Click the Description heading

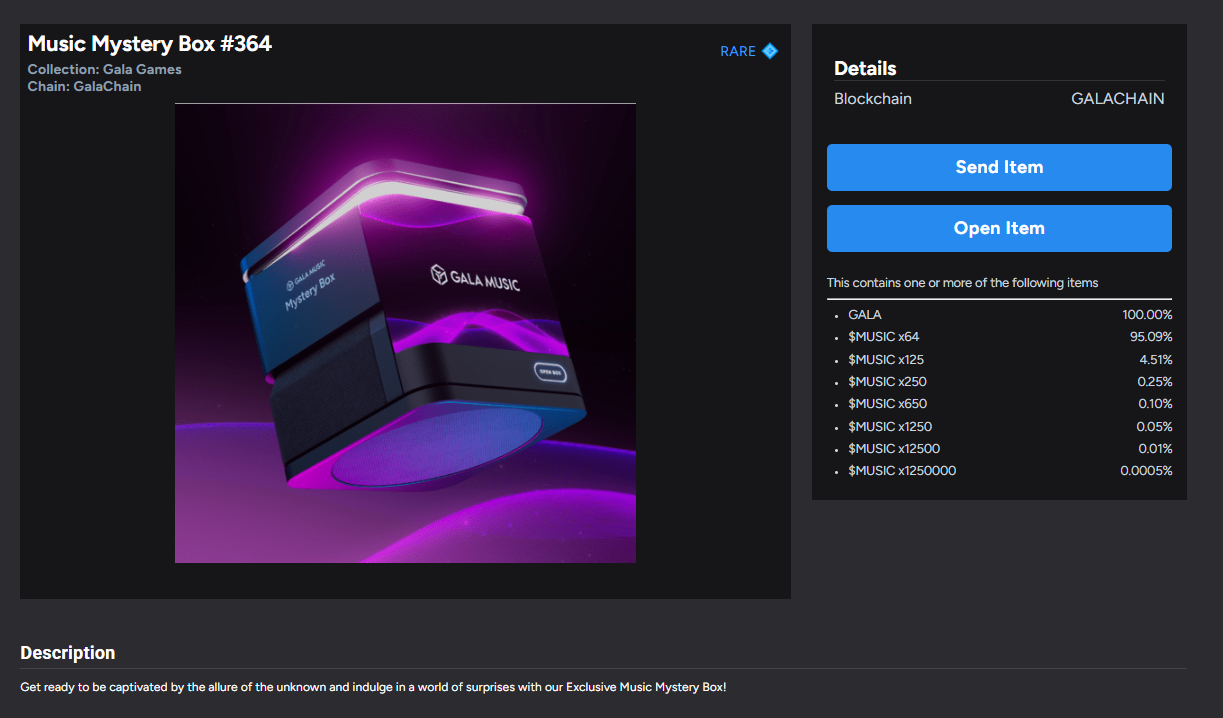(x=68, y=653)
